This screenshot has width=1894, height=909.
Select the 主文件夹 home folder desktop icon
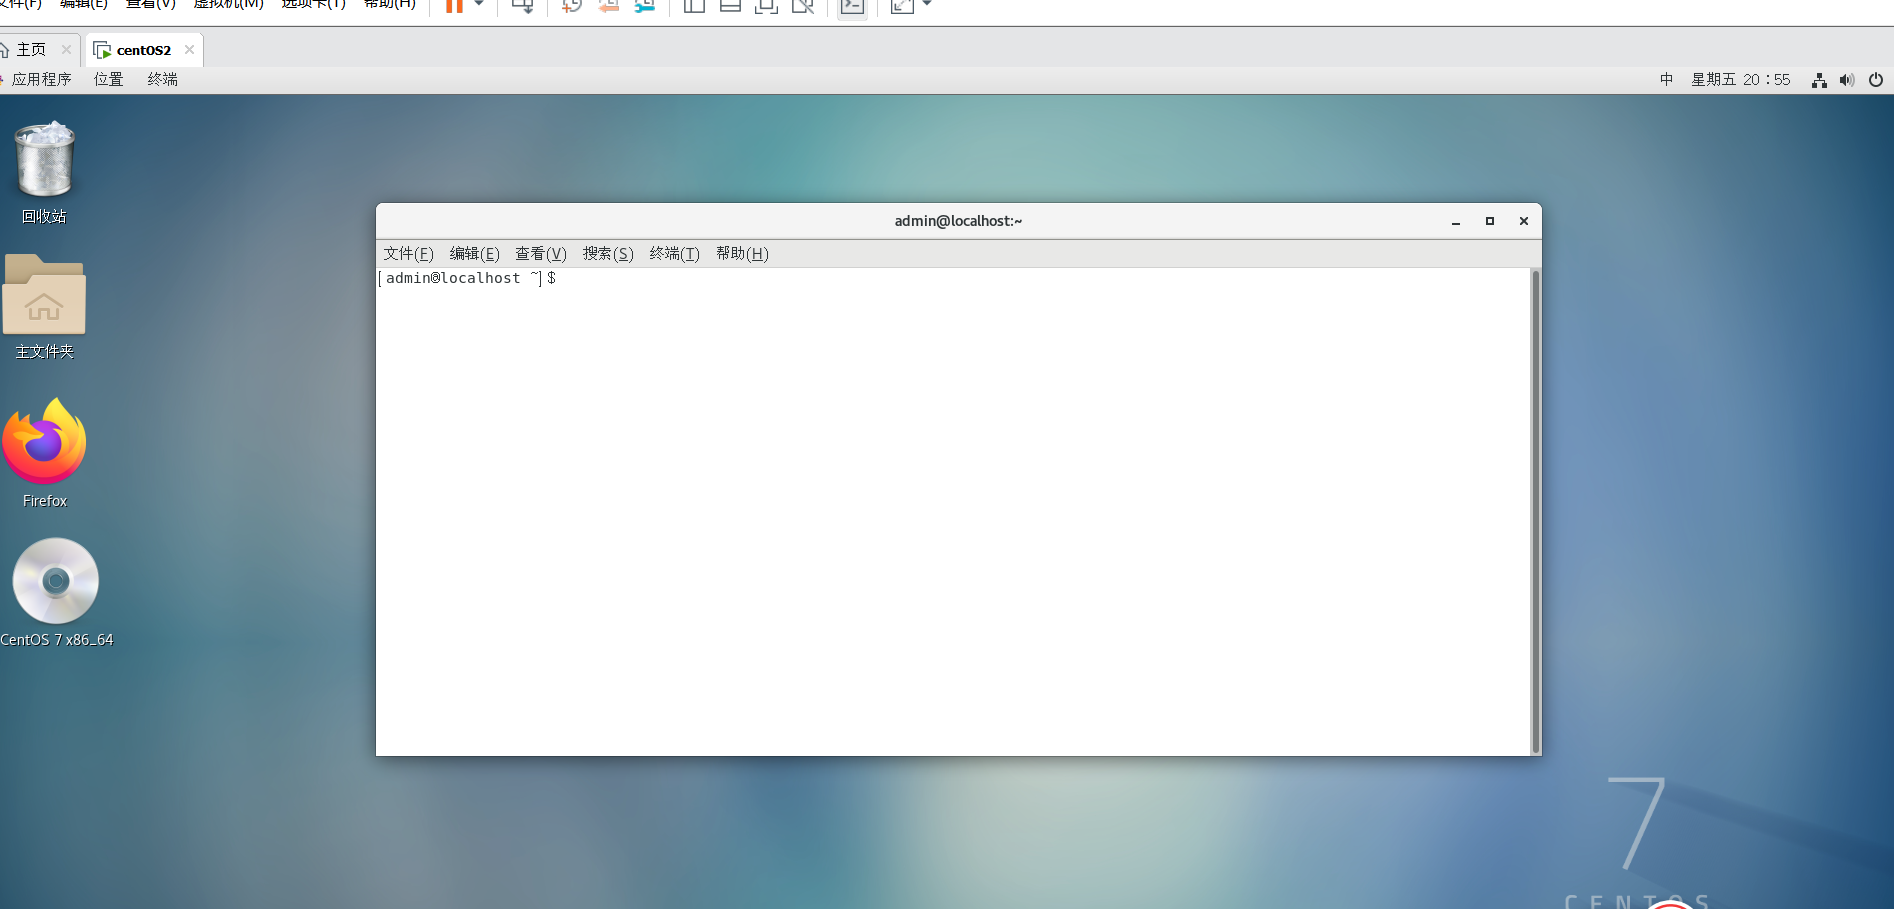click(44, 306)
